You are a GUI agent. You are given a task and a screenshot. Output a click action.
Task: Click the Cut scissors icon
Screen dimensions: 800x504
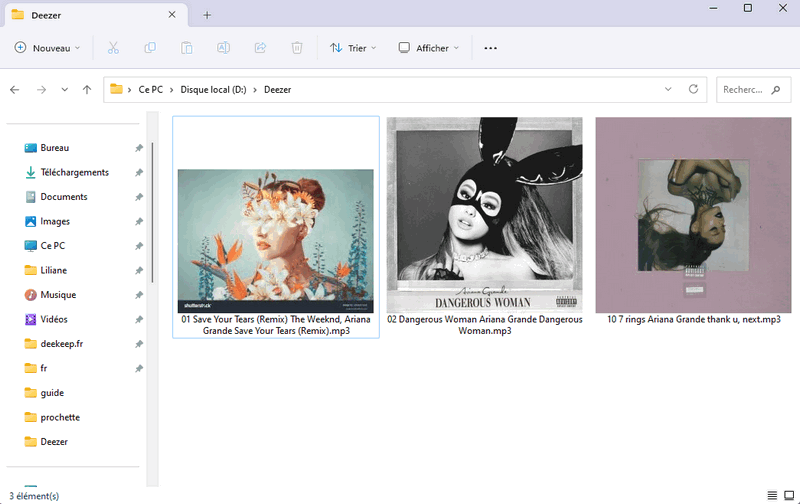(113, 48)
